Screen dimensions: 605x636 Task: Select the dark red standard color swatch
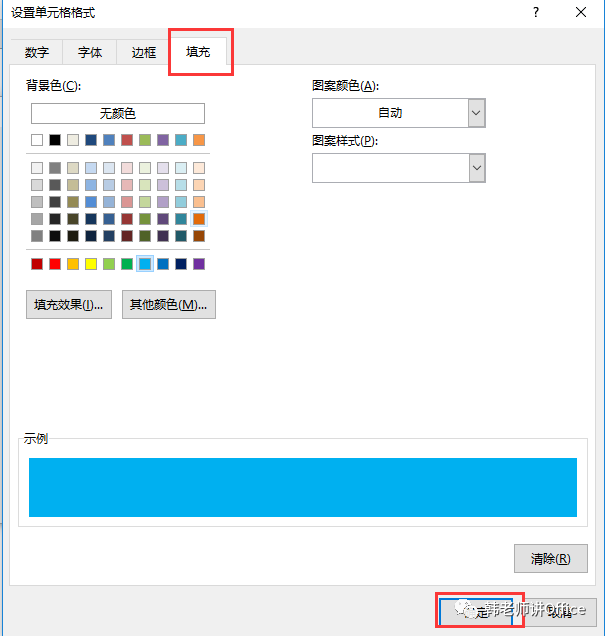coord(37,264)
